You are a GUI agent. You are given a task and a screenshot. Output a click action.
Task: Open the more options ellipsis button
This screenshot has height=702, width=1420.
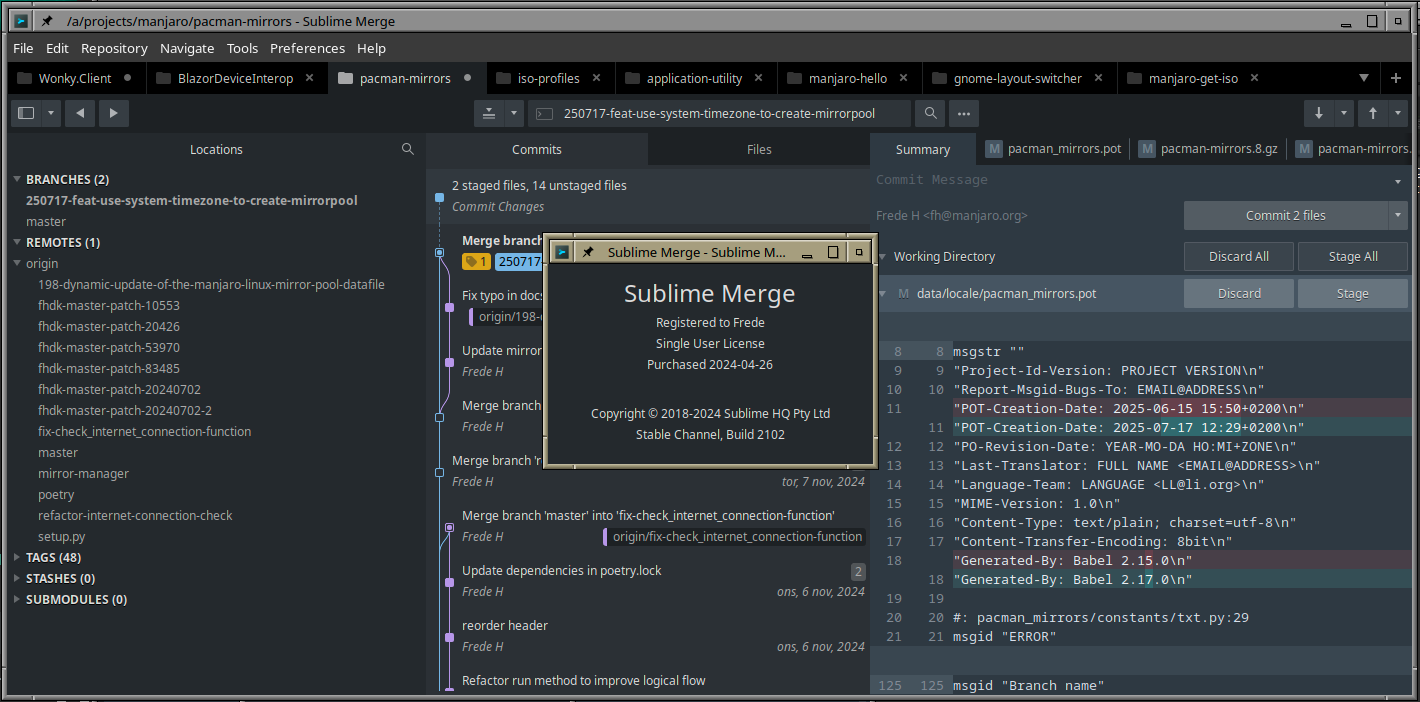pyautogui.click(x=963, y=113)
